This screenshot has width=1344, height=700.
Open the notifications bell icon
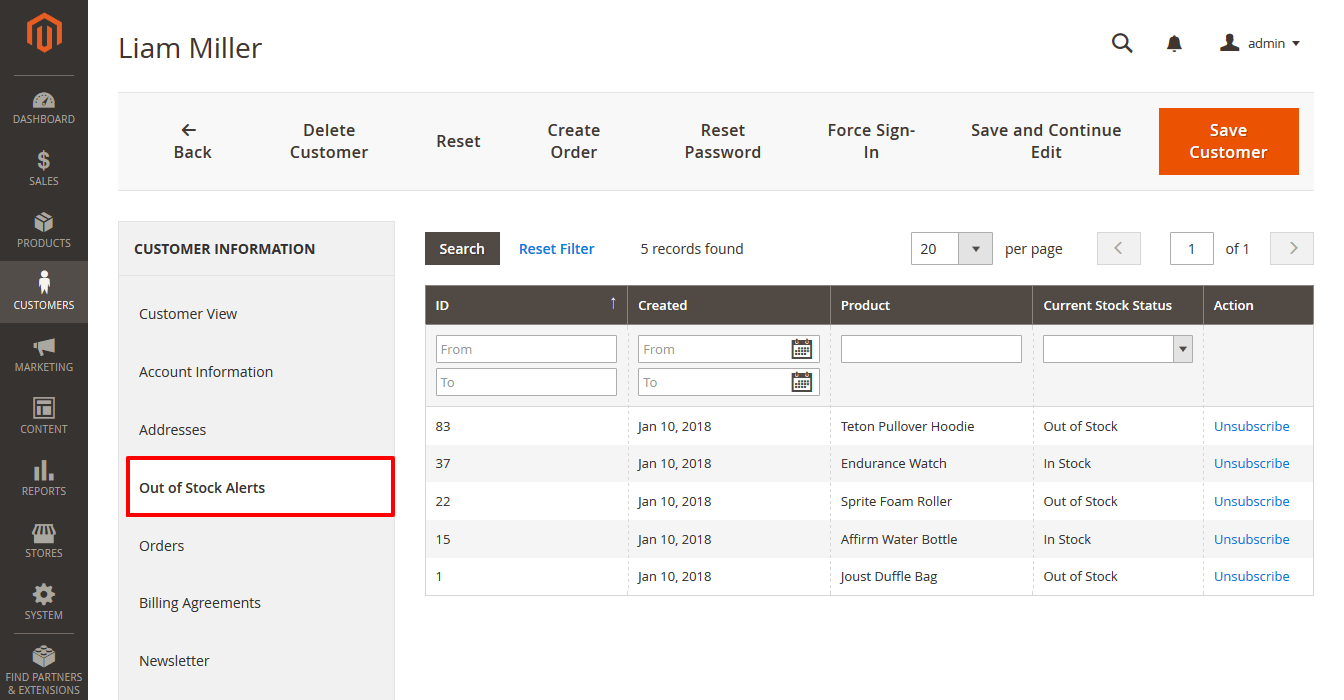pos(1174,43)
